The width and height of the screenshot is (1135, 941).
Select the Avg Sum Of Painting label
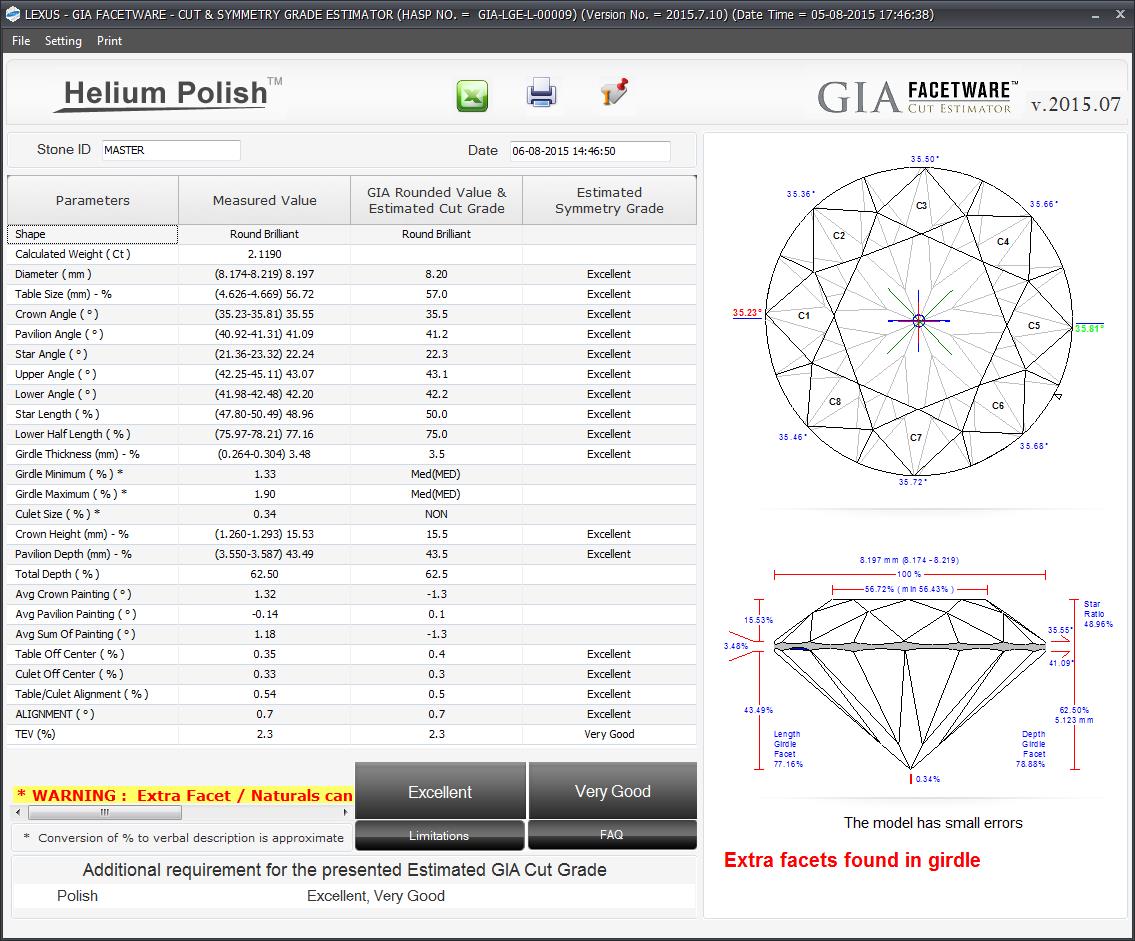75,634
